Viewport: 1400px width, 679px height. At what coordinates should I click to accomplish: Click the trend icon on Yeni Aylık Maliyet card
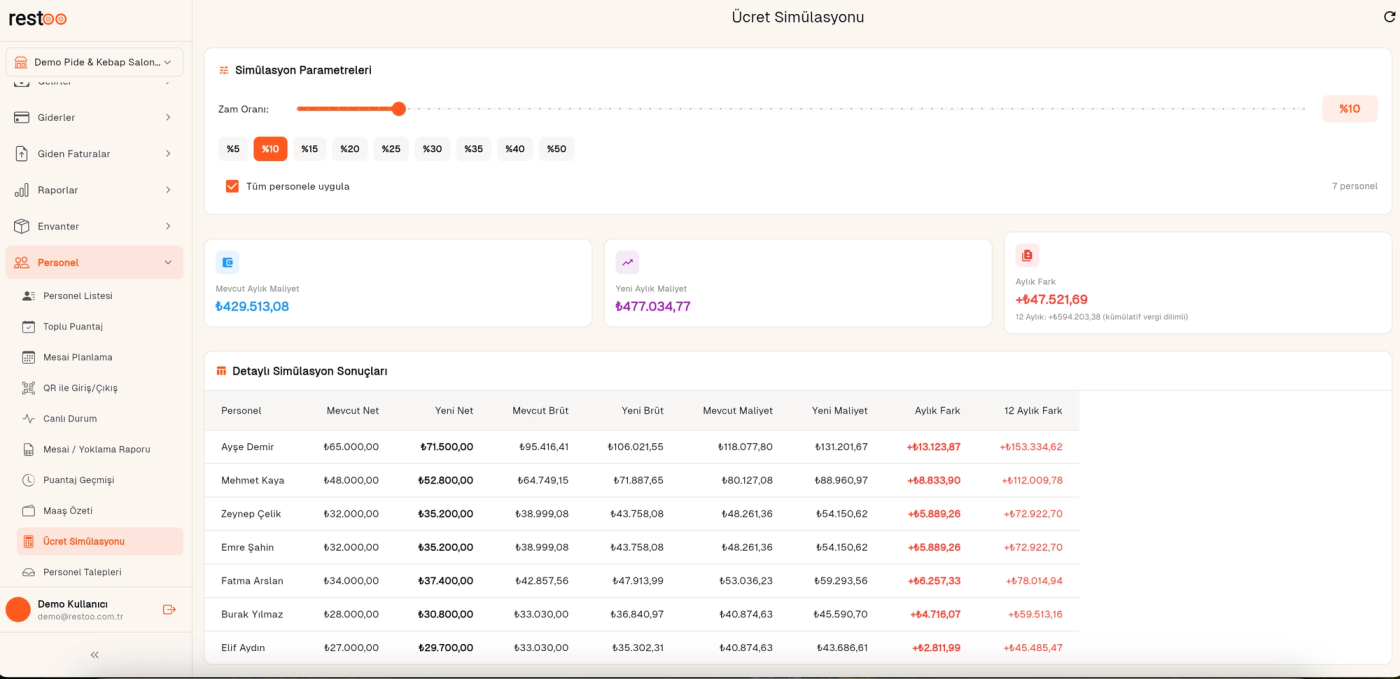[628, 262]
